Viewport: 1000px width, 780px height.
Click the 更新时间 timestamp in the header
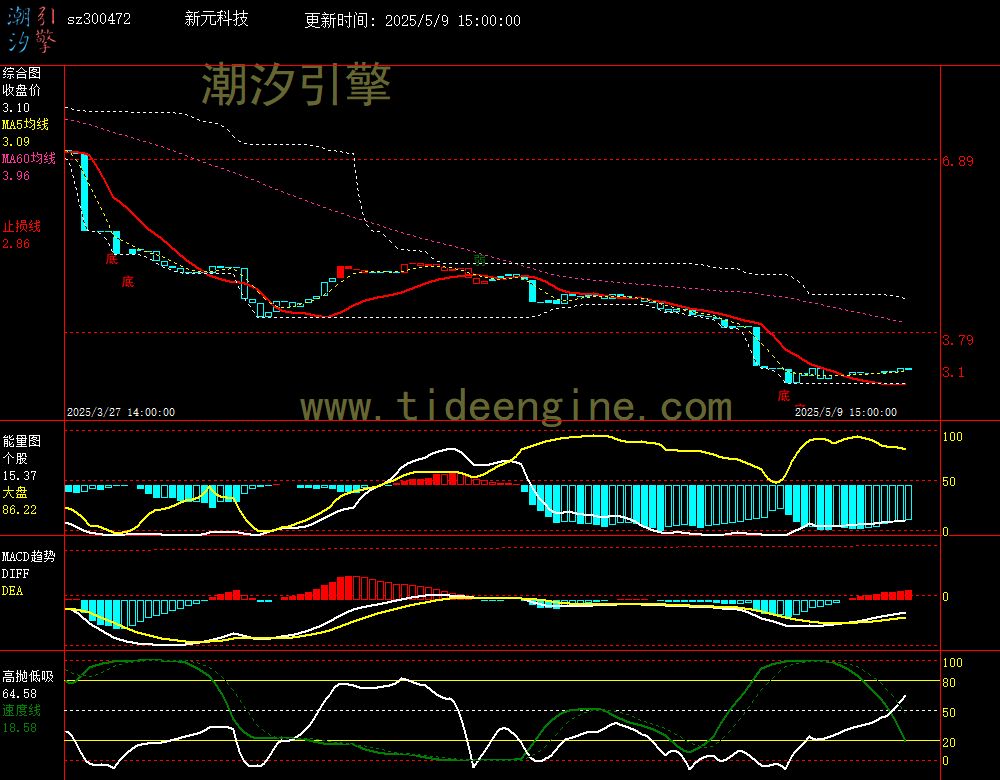tap(412, 20)
